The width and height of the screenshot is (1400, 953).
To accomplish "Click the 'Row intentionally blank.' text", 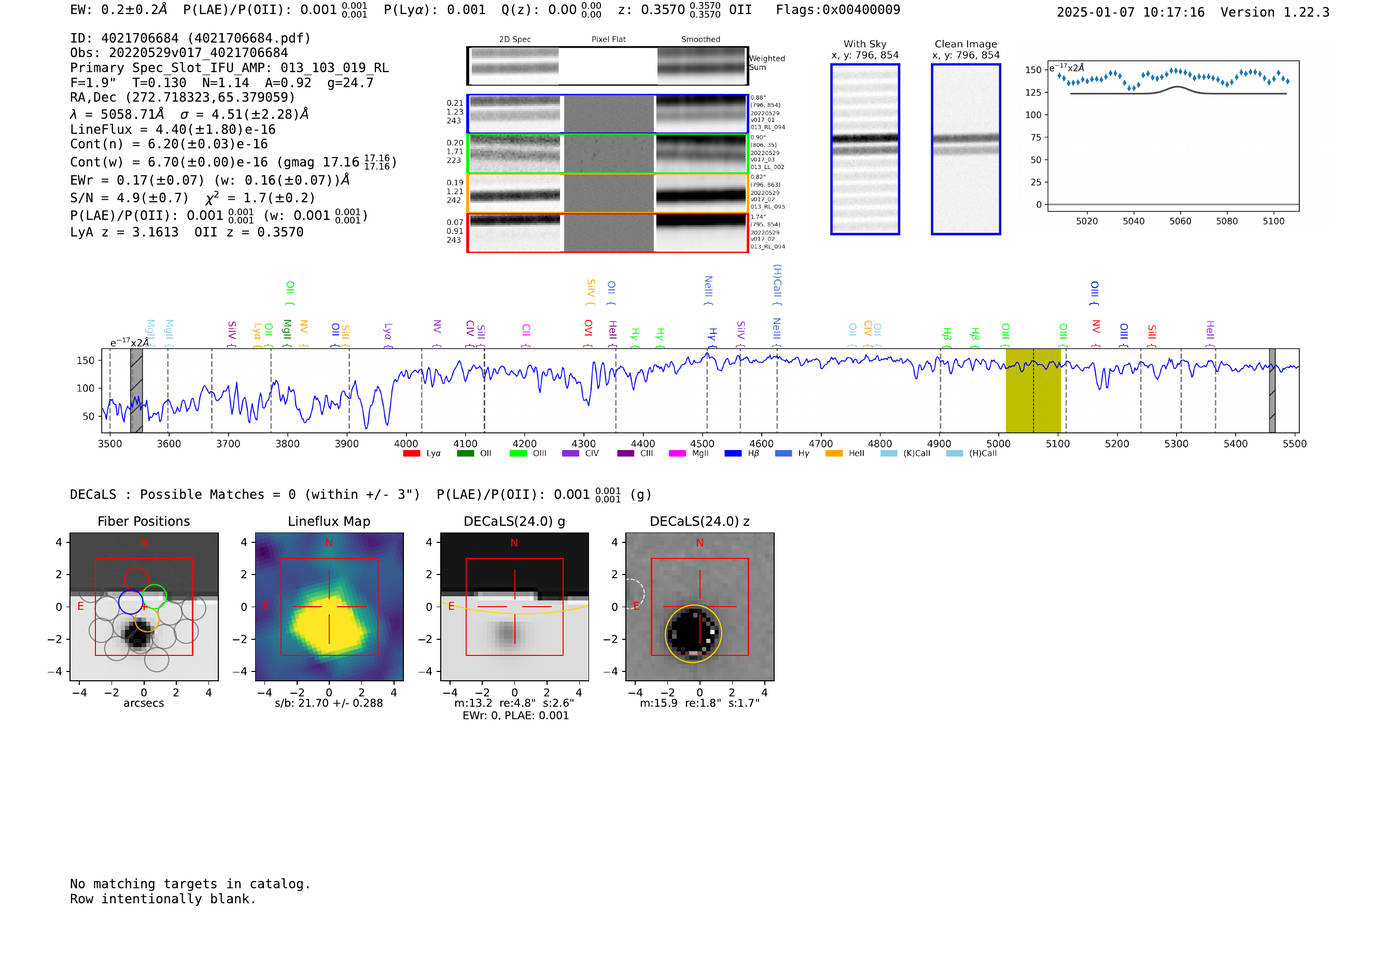I will click(x=163, y=899).
